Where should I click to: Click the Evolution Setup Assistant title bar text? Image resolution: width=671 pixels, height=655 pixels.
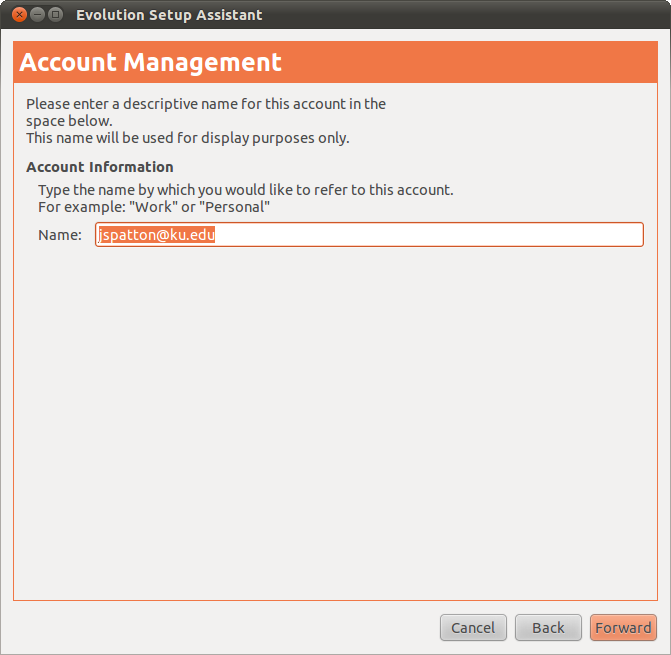(x=169, y=15)
